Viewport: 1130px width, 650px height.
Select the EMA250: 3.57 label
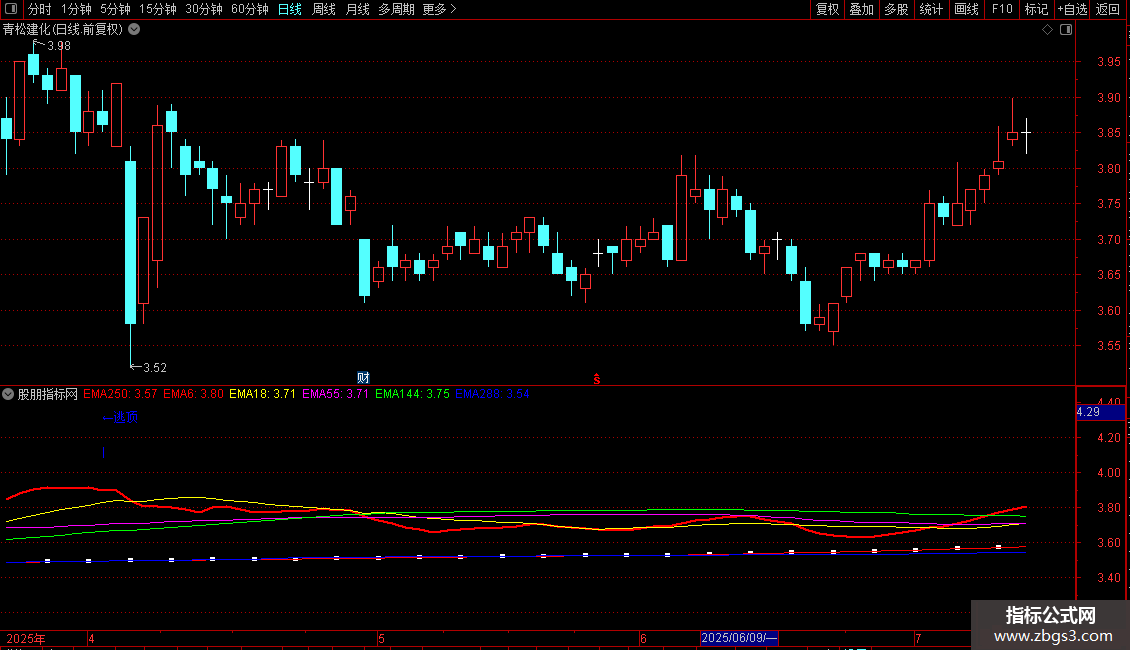pyautogui.click(x=120, y=394)
